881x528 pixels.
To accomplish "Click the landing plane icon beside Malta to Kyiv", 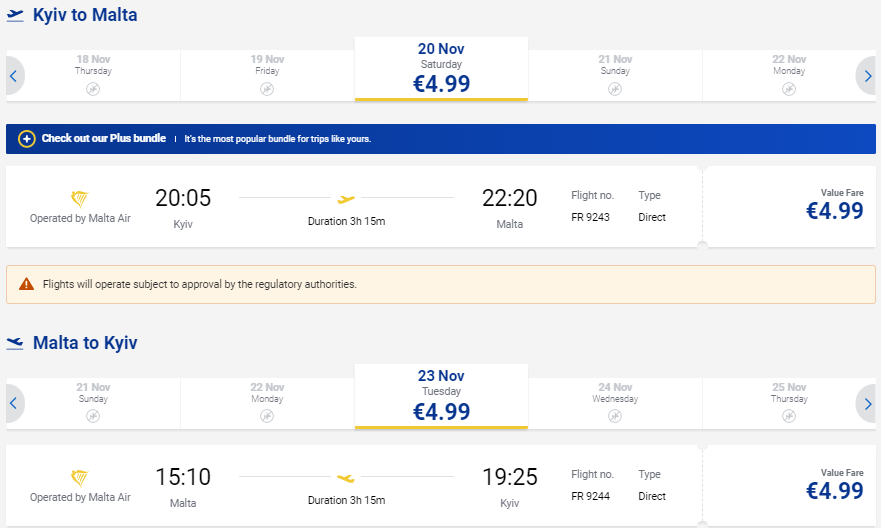I will (15, 343).
